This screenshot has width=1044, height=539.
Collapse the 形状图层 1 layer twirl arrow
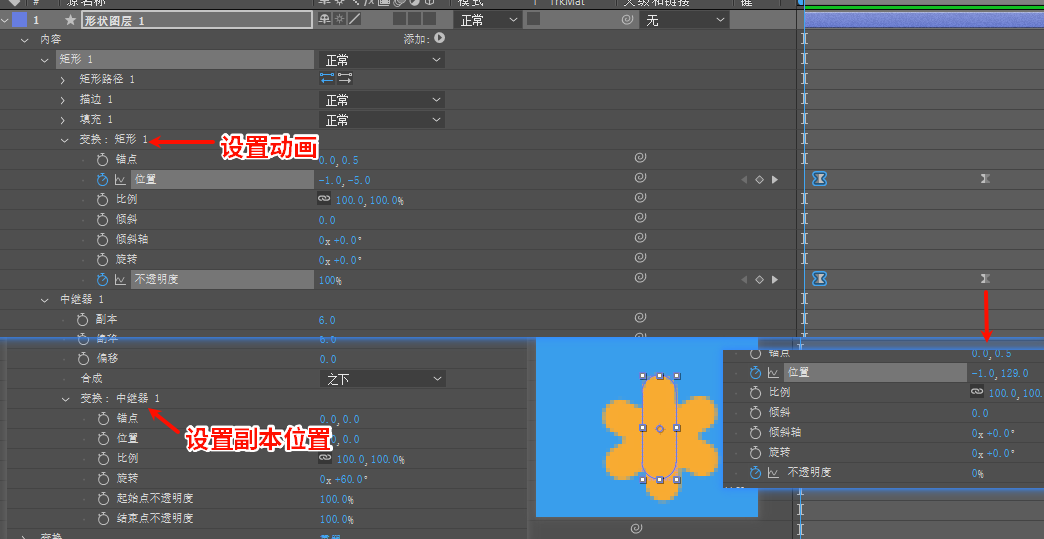(5, 21)
